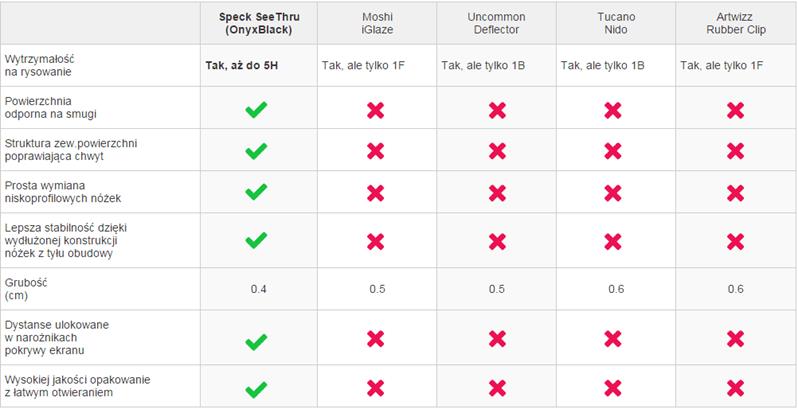Click Artwizz Rubber Clip cross in packaging row

[x=735, y=389]
